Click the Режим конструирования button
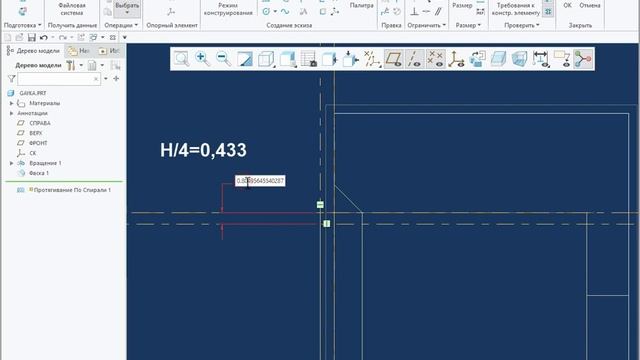 pyautogui.click(x=228, y=9)
